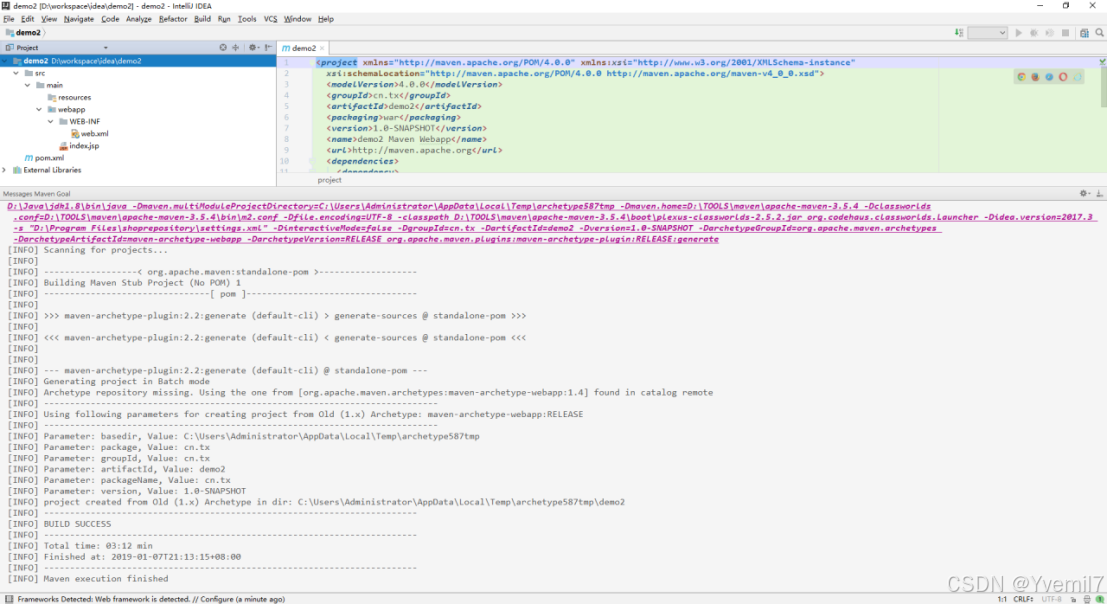The image size is (1108, 604).
Task: Click the CRLF line separator status
Action: [x=1023, y=599]
